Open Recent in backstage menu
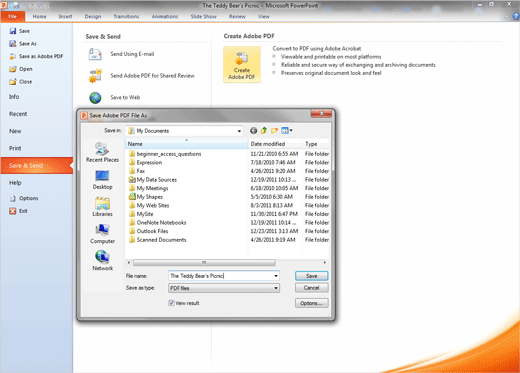Image resolution: width=520 pixels, height=373 pixels. [18, 114]
